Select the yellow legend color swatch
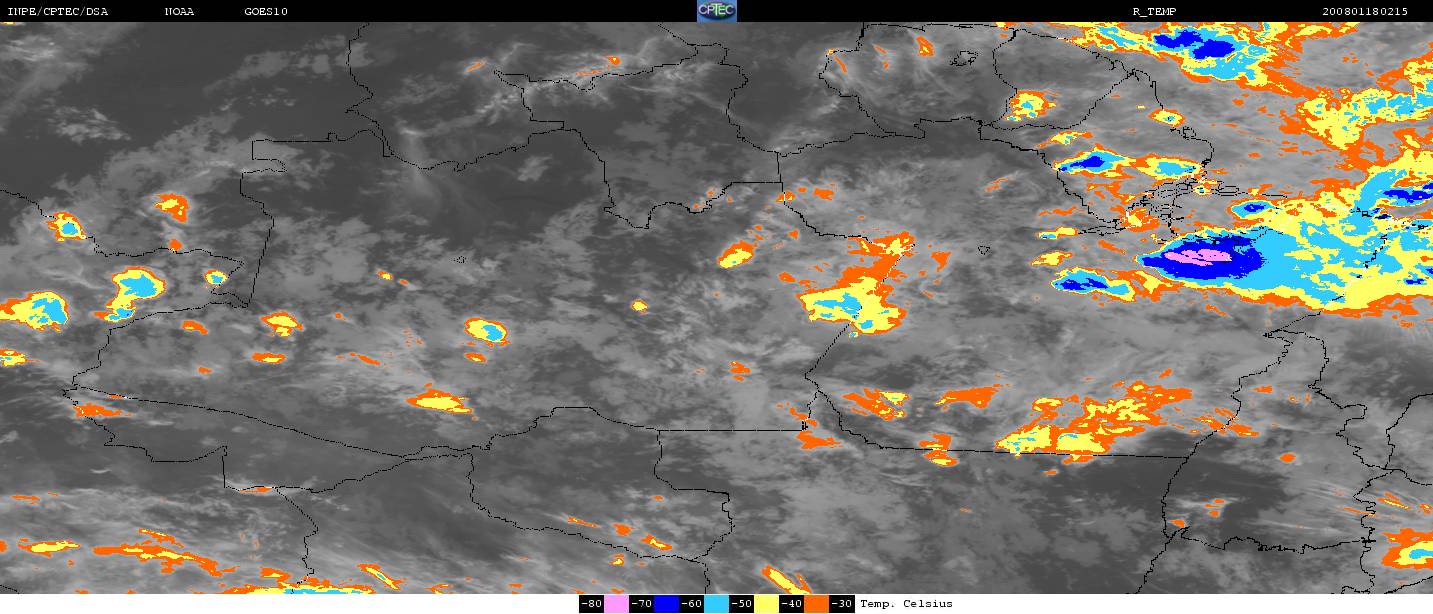Screen dimensions: 1433x614 point(766,604)
